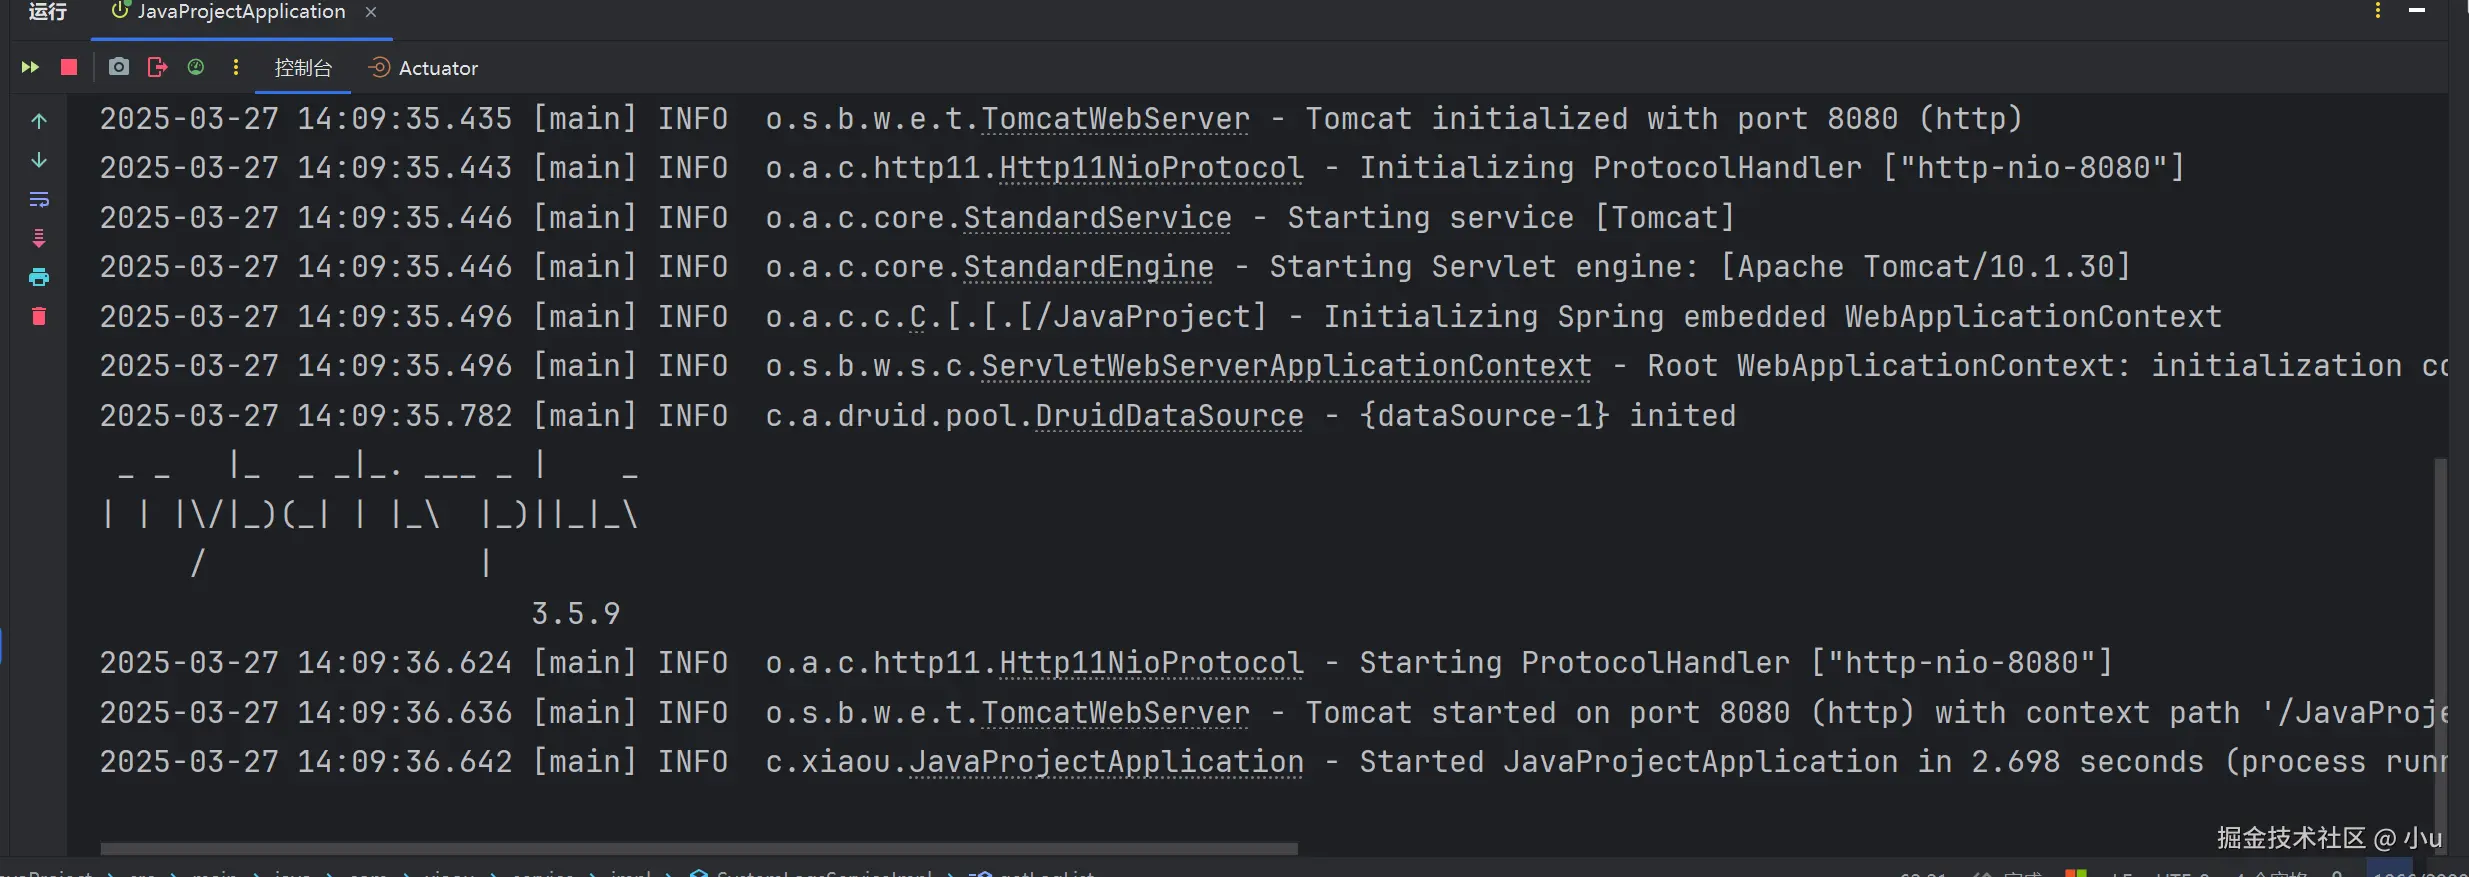Toggle scroll to end of console

tap(39, 238)
